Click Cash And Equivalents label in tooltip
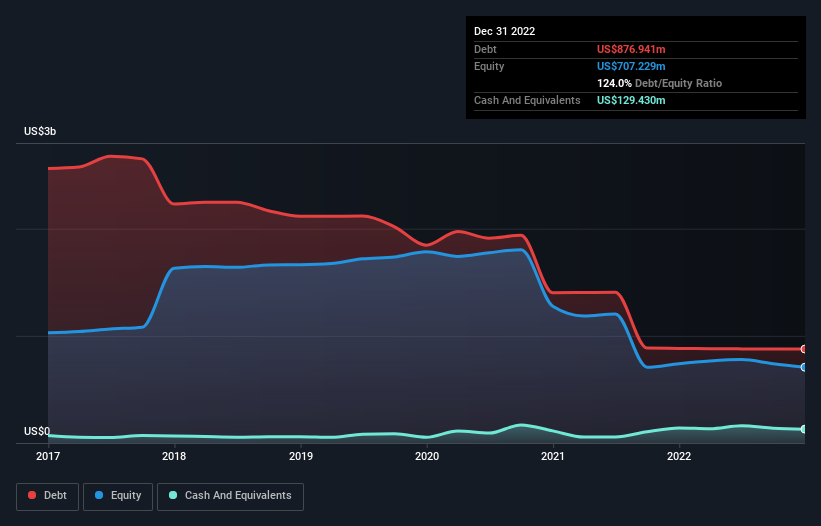The height and width of the screenshot is (526, 821). coord(527,100)
